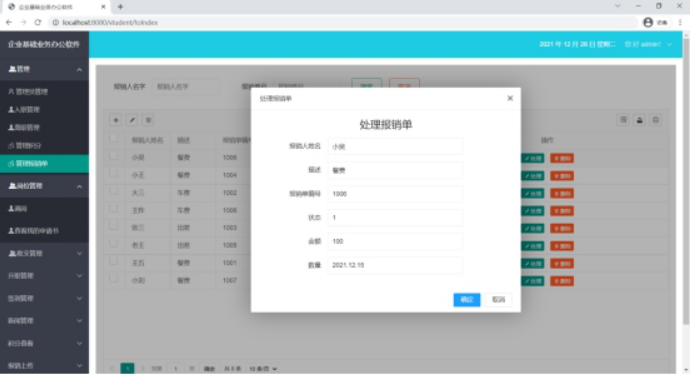Collapse the 管理 sidebar section

pyautogui.click(x=44, y=69)
